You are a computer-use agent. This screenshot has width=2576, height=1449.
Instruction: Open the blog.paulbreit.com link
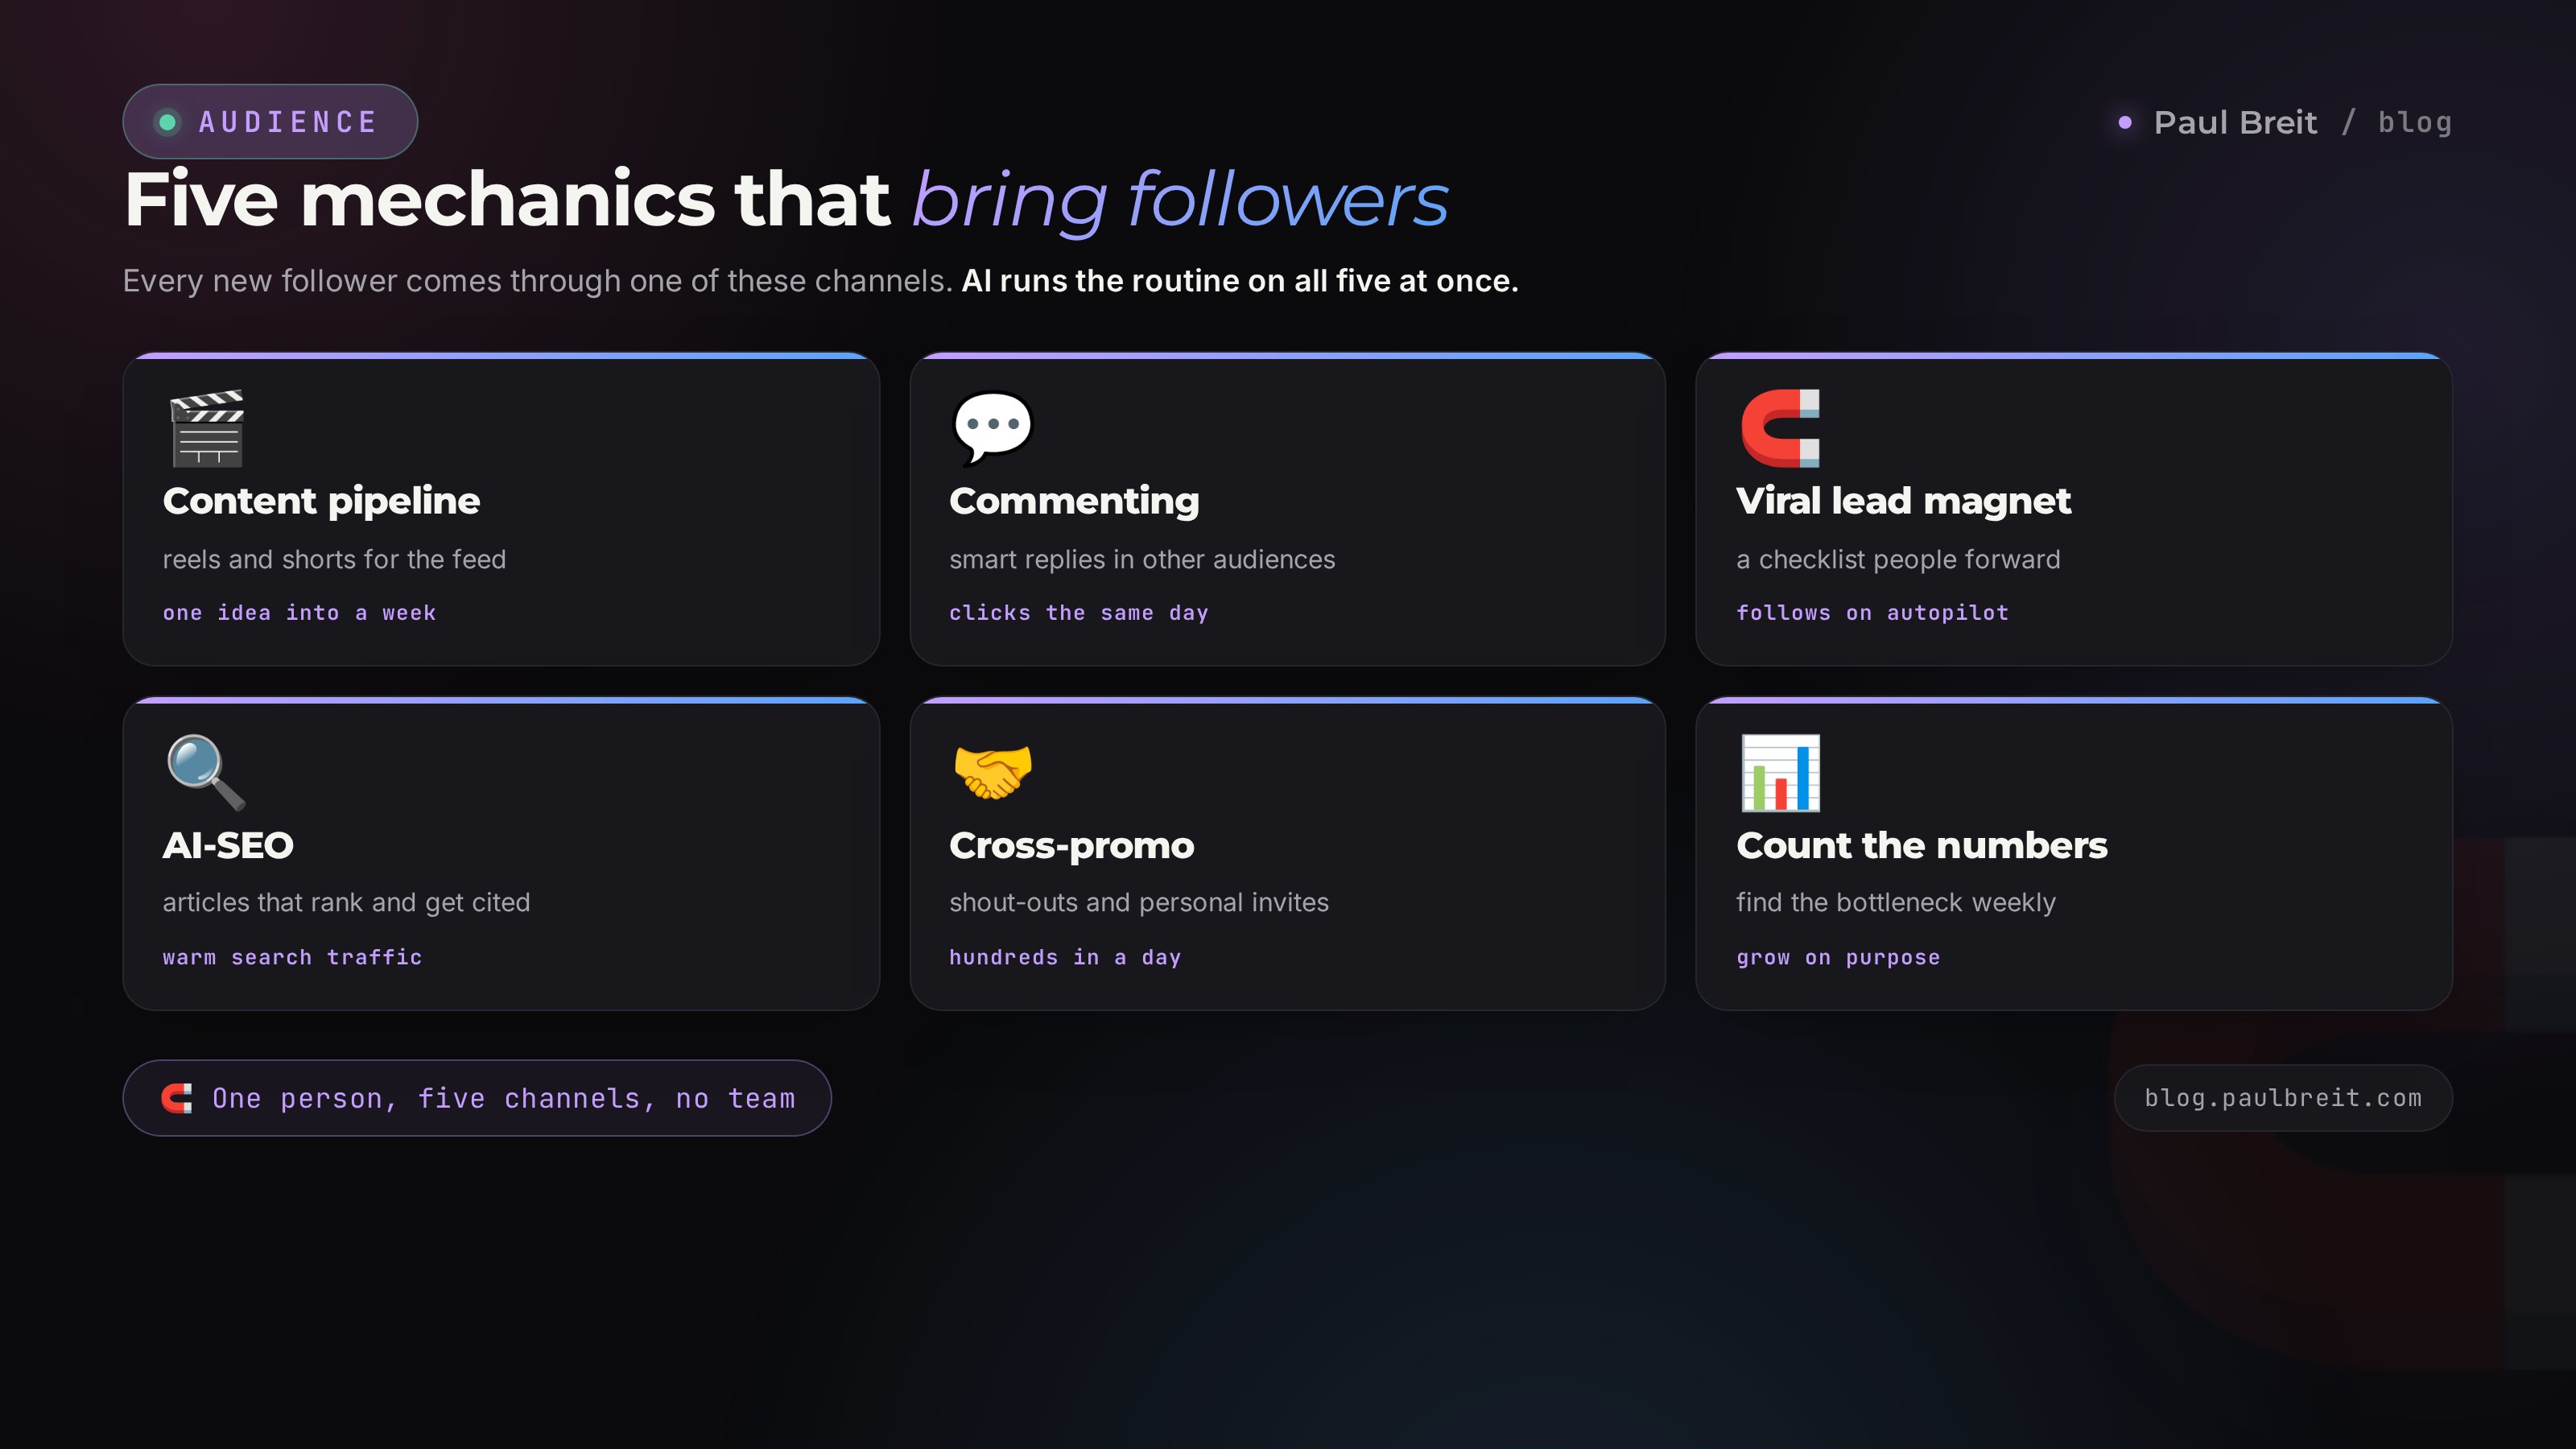pyautogui.click(x=2283, y=1097)
